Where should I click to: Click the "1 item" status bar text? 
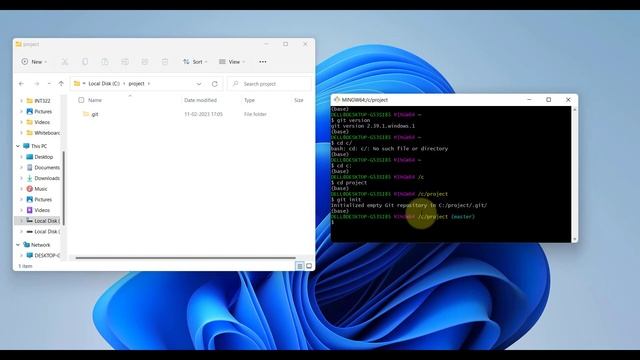pyautogui.click(x=25, y=266)
